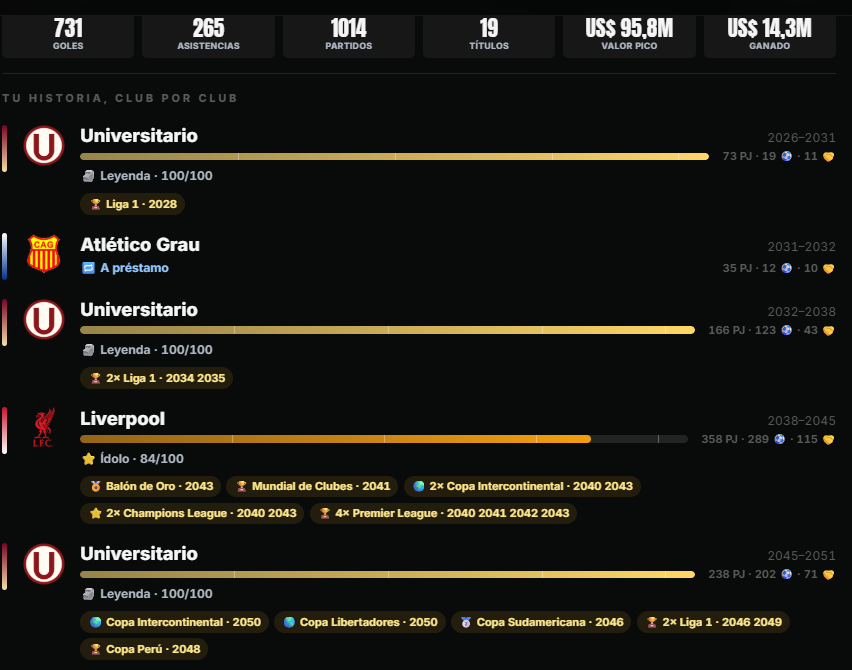Click the soccer ball icon next to 73 PJ · 19
The width and height of the screenshot is (852, 670).
tap(787, 156)
